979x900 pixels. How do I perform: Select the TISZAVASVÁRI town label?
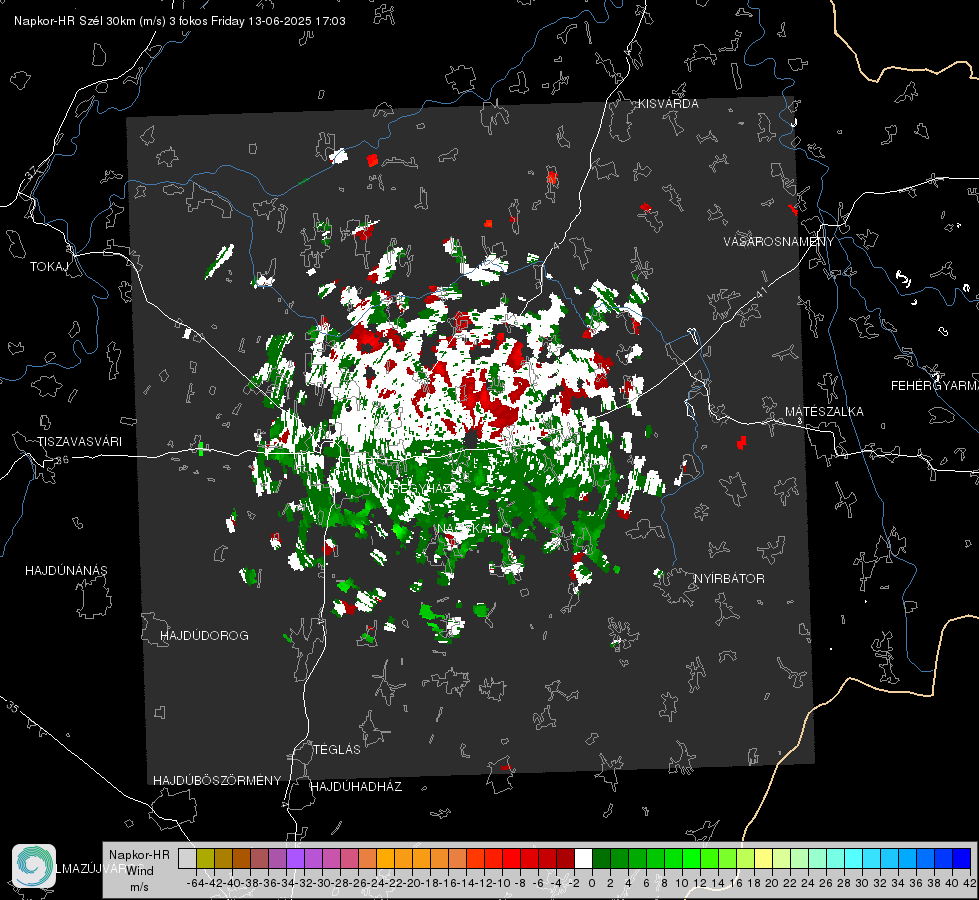coord(79,442)
